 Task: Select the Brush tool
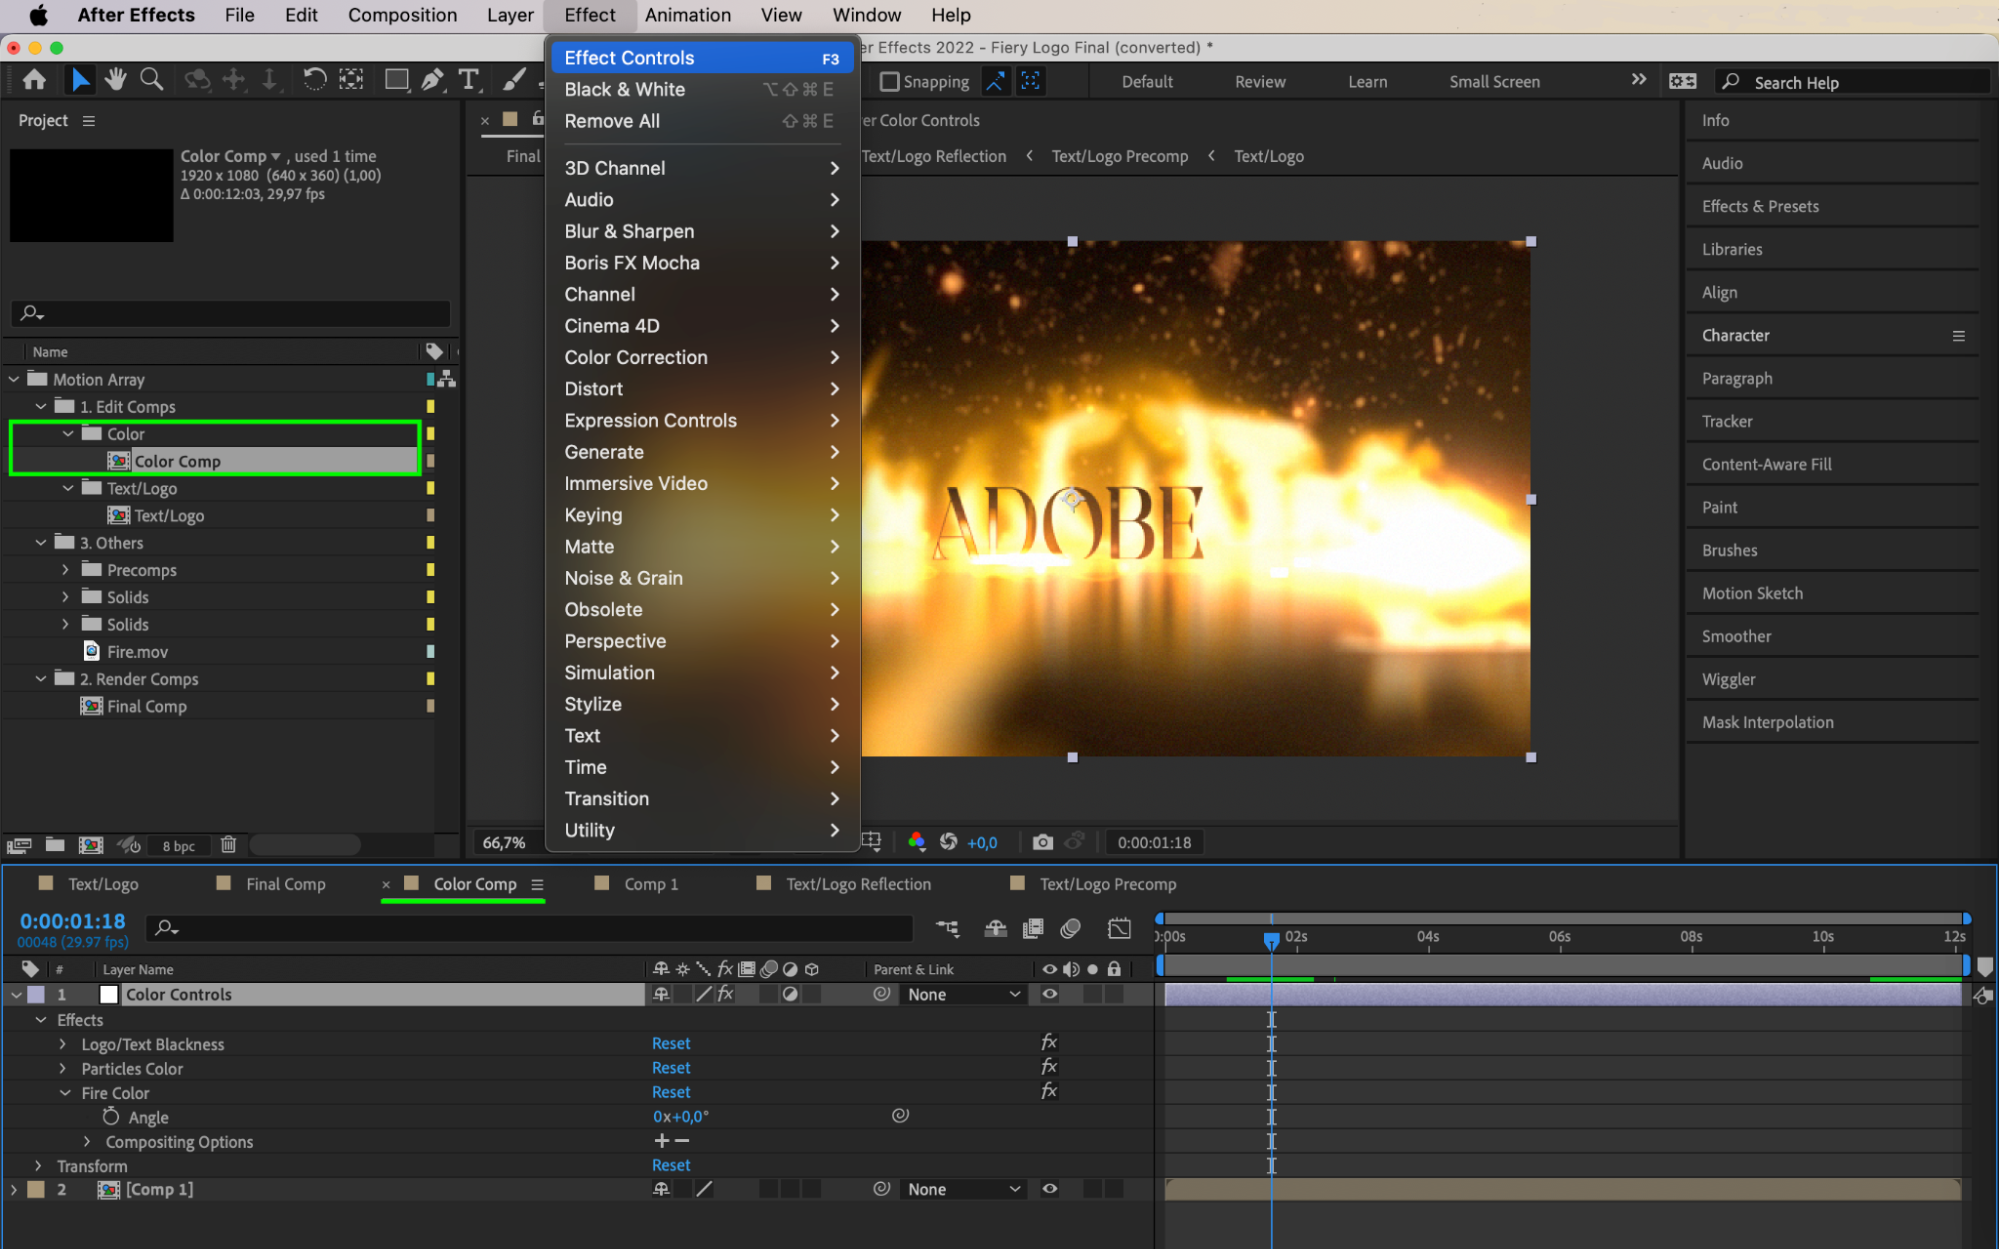coord(514,80)
